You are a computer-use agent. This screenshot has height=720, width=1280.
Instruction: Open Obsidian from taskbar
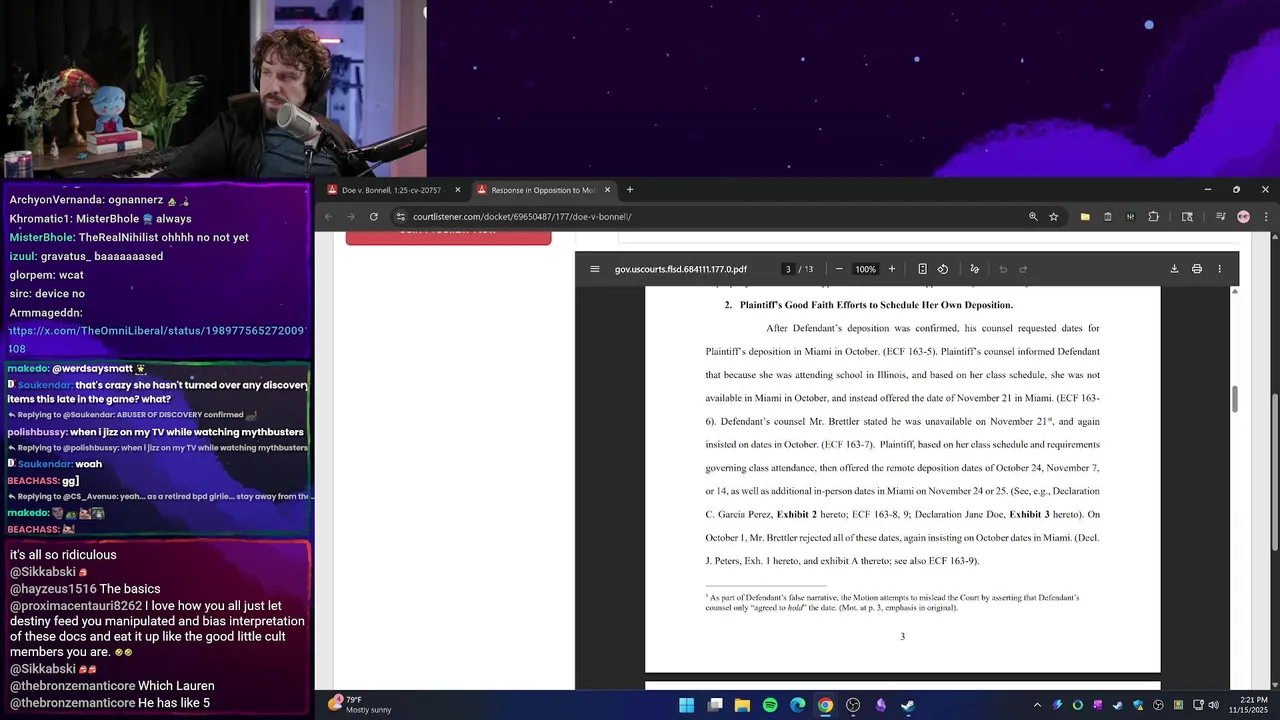(881, 705)
